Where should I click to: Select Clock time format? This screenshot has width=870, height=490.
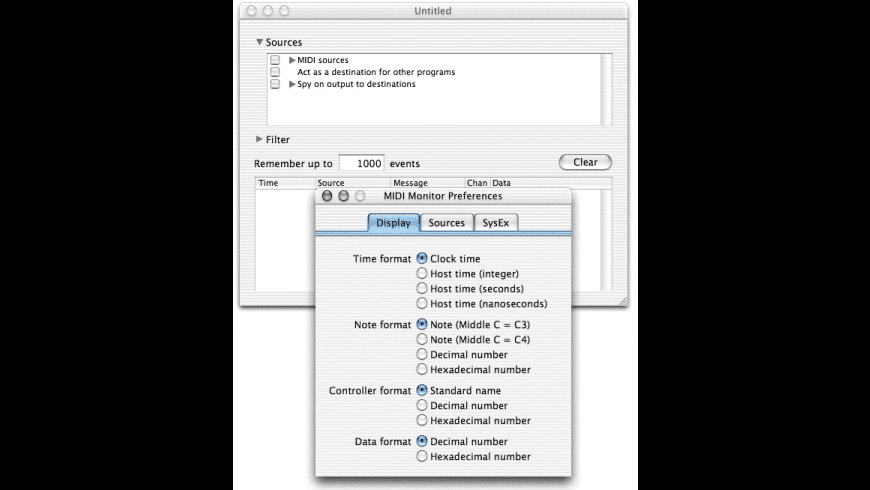pos(422,258)
